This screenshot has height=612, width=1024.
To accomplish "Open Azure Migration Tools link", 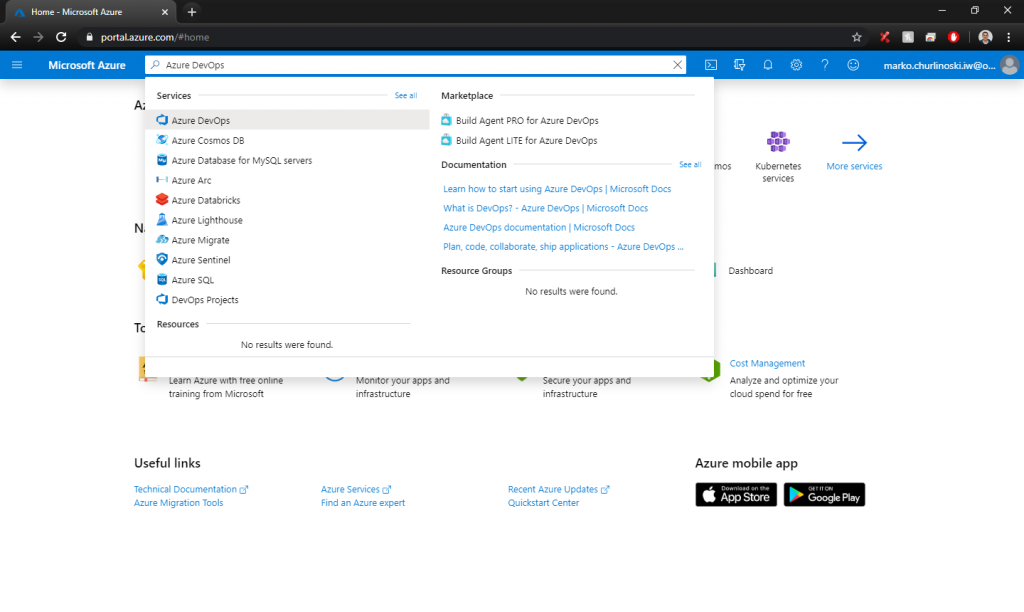I will pyautogui.click(x=178, y=503).
